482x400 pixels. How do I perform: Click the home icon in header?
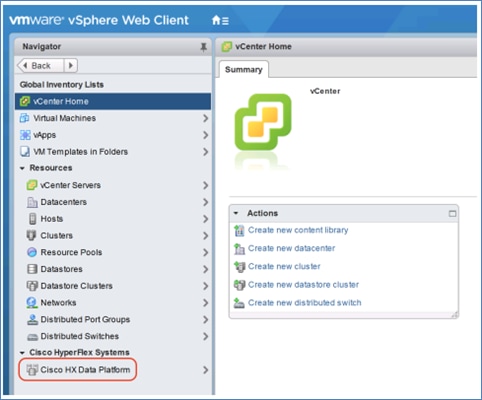point(216,20)
